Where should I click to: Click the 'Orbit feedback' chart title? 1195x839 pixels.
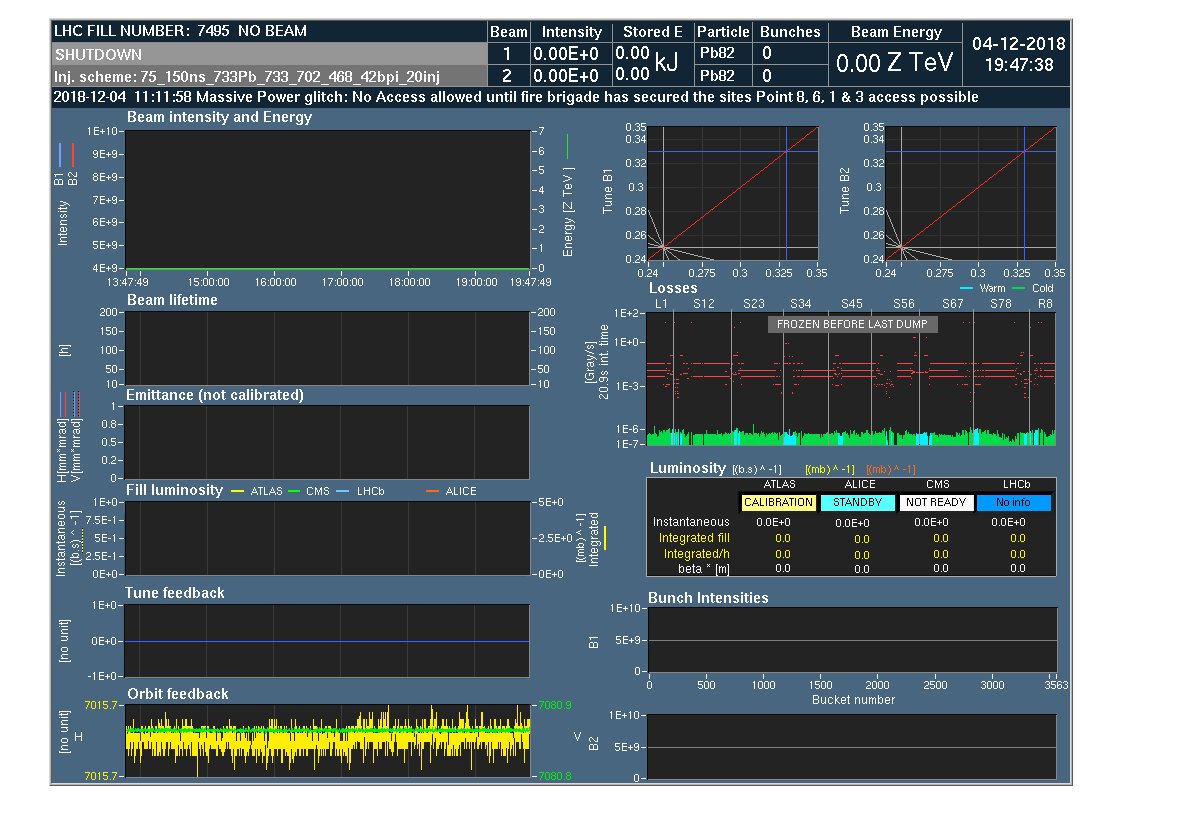(x=178, y=693)
